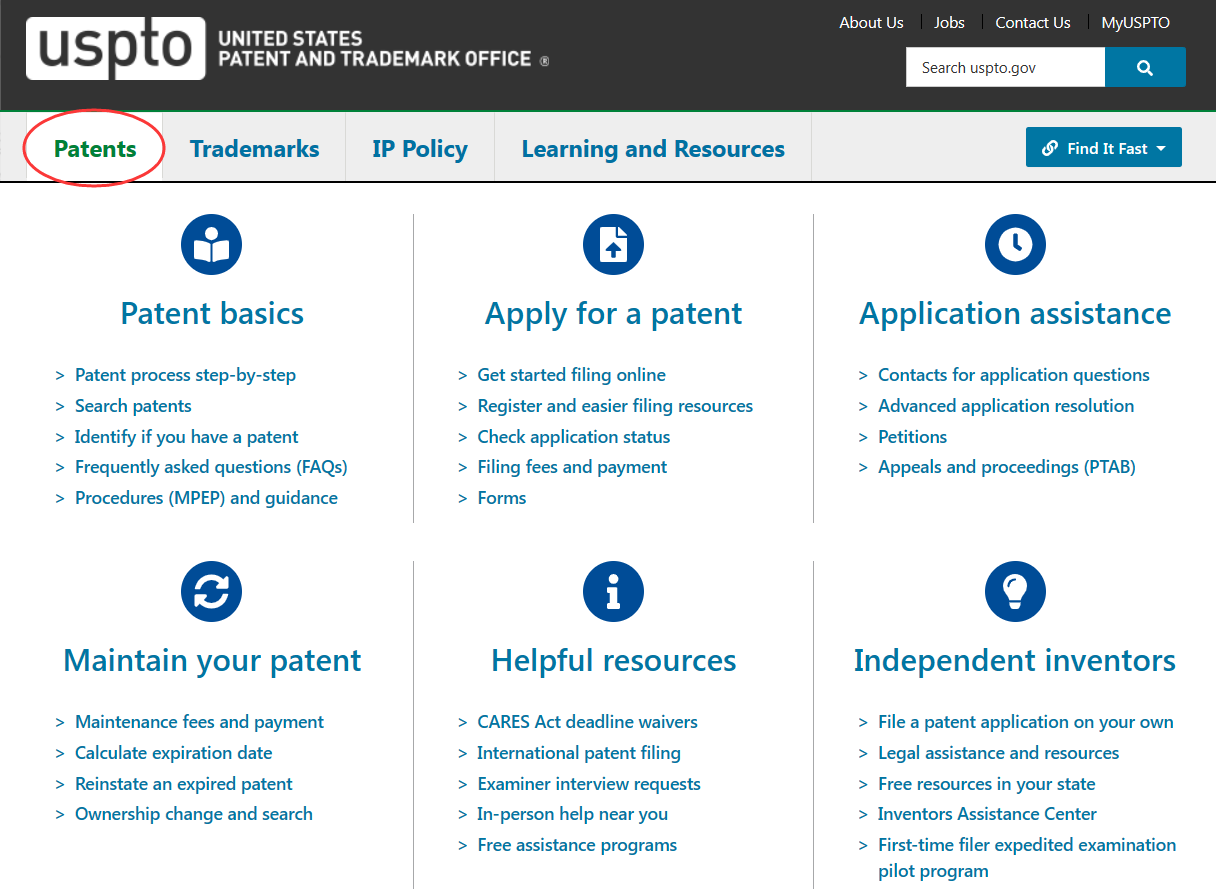Focus the Search uspto.gov field
The width and height of the screenshot is (1216, 889).
click(x=1005, y=68)
